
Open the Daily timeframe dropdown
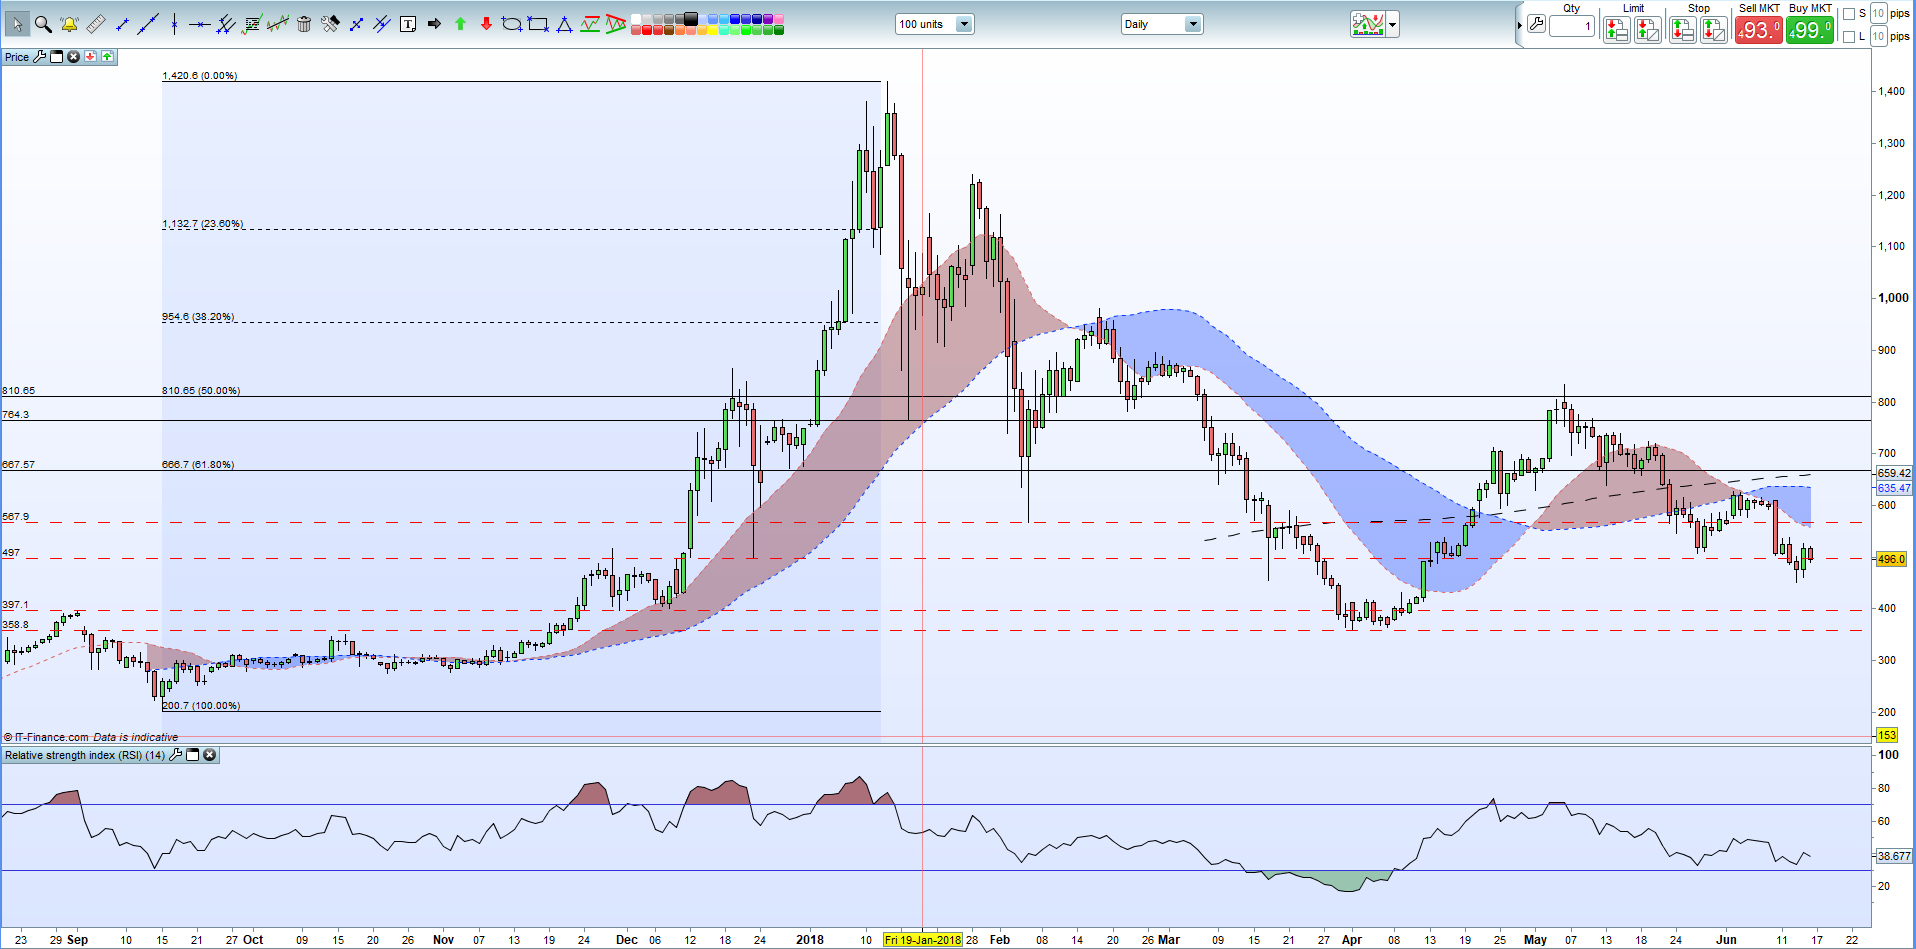(x=1161, y=24)
